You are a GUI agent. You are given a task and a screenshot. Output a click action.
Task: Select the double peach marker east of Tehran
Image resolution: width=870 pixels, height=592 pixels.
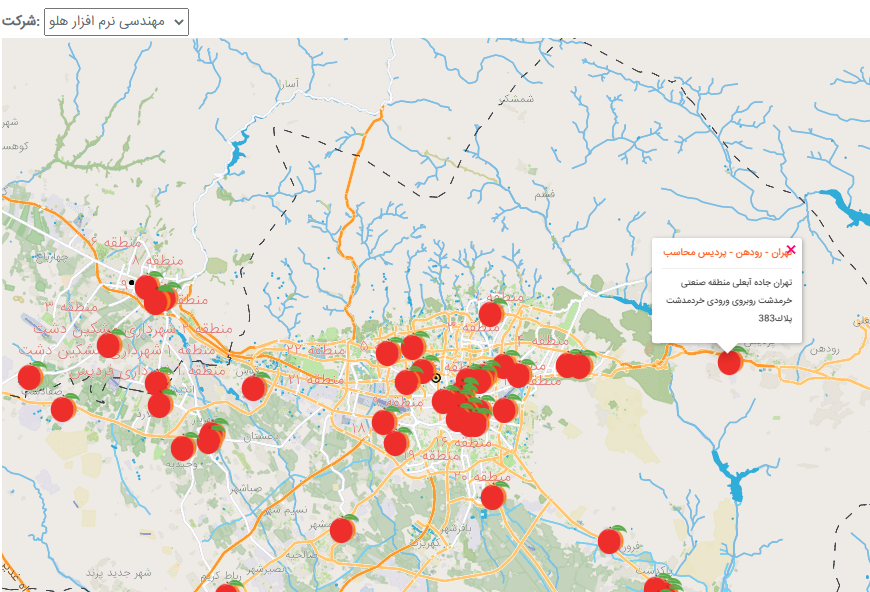click(x=574, y=364)
